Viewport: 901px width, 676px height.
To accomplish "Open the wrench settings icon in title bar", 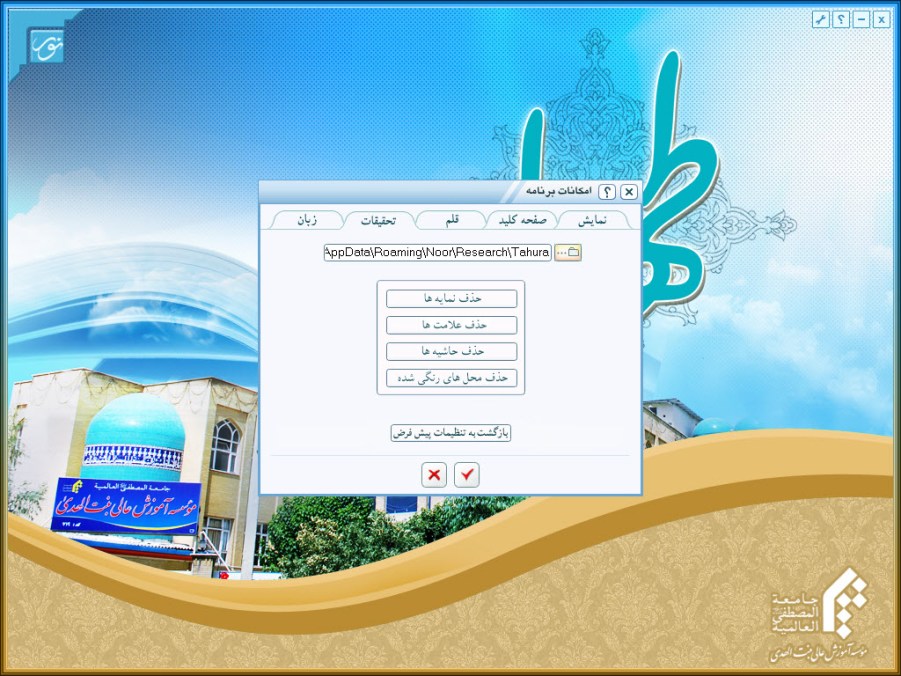I will point(821,20).
